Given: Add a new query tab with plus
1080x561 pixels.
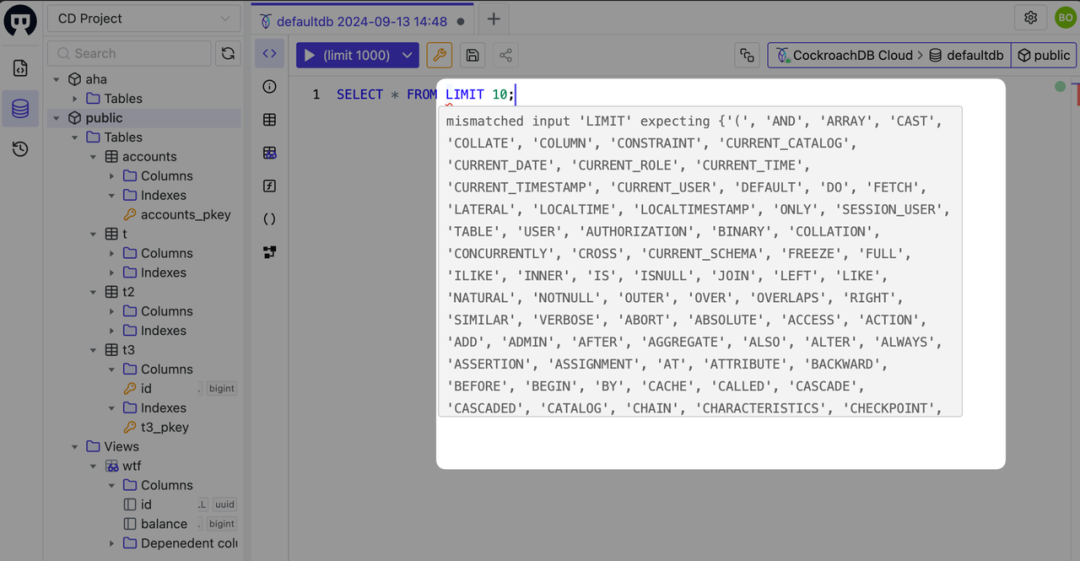Looking at the screenshot, I should [493, 19].
